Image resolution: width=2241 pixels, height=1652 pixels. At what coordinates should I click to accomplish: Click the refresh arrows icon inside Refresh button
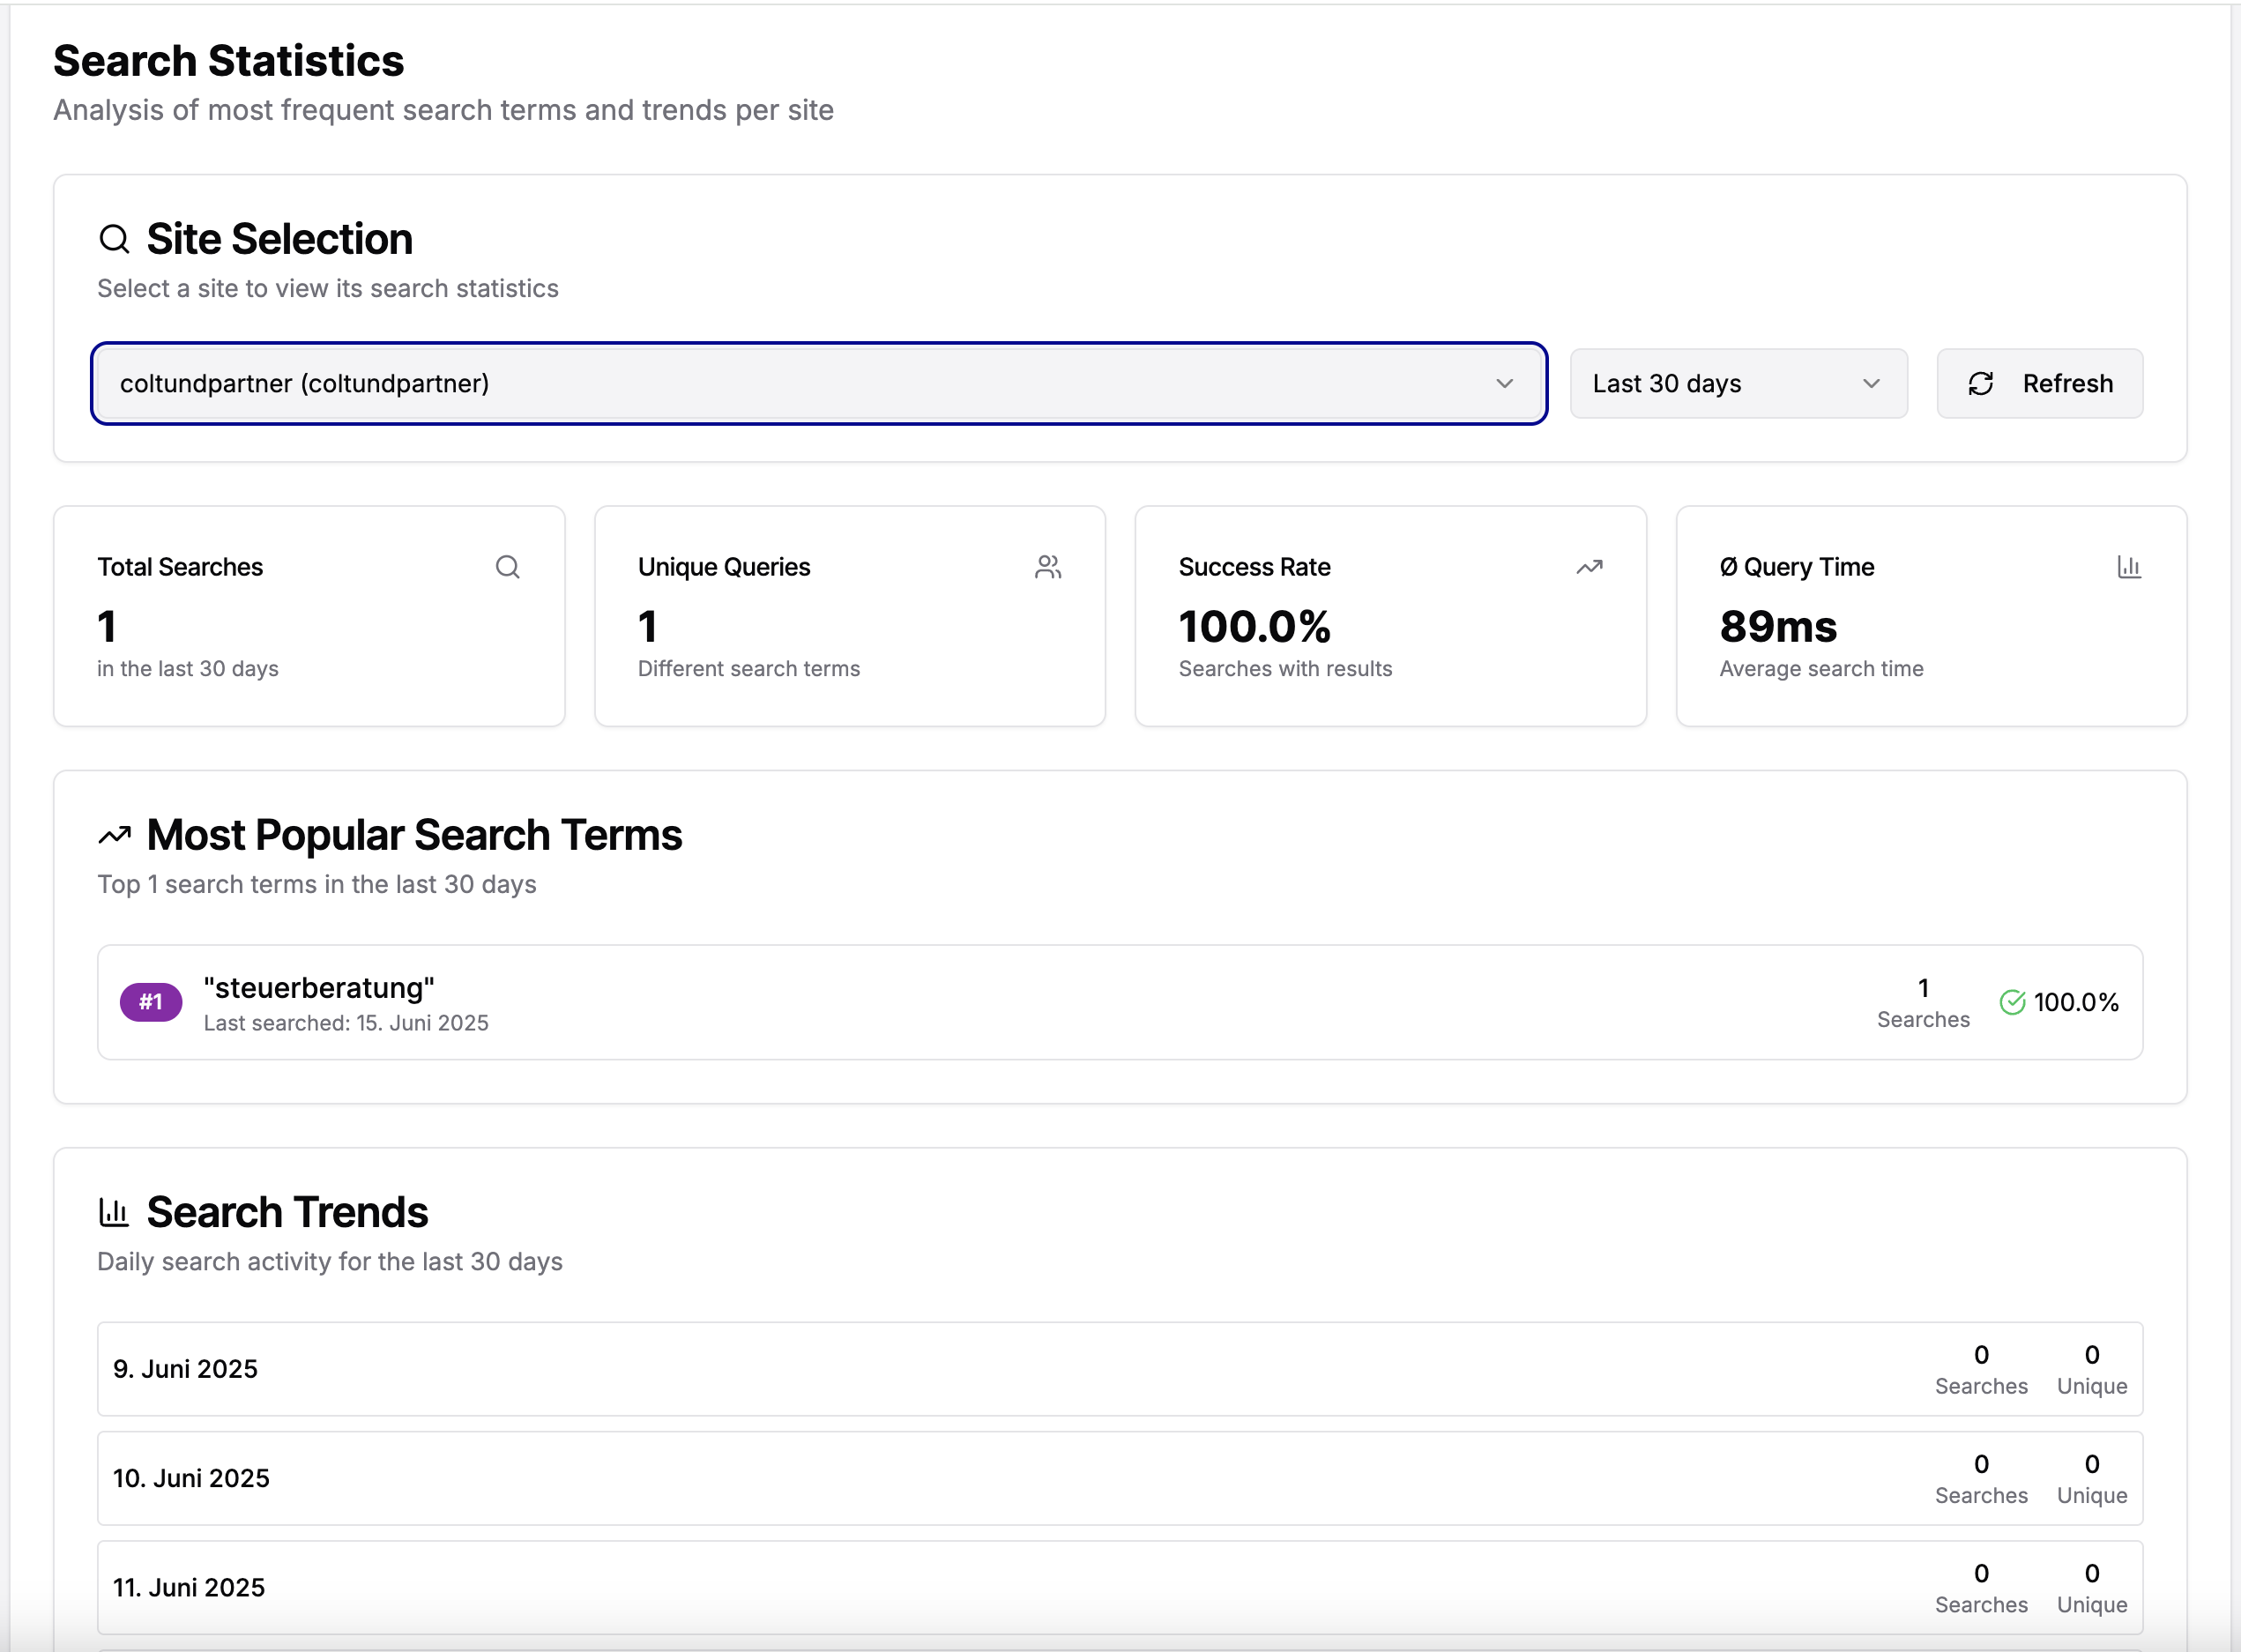tap(1983, 383)
